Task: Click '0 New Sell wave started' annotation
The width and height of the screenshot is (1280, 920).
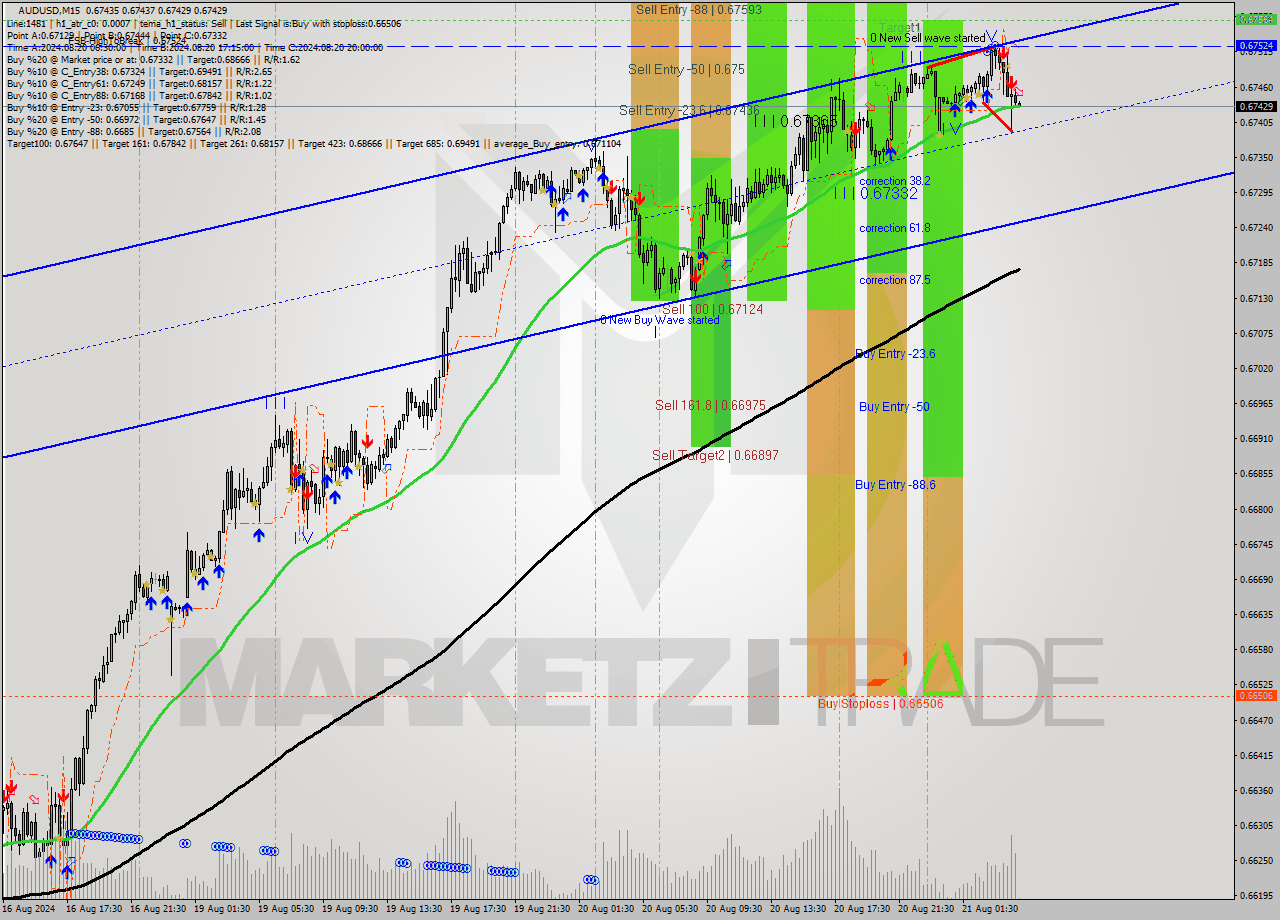Action: pyautogui.click(x=927, y=38)
